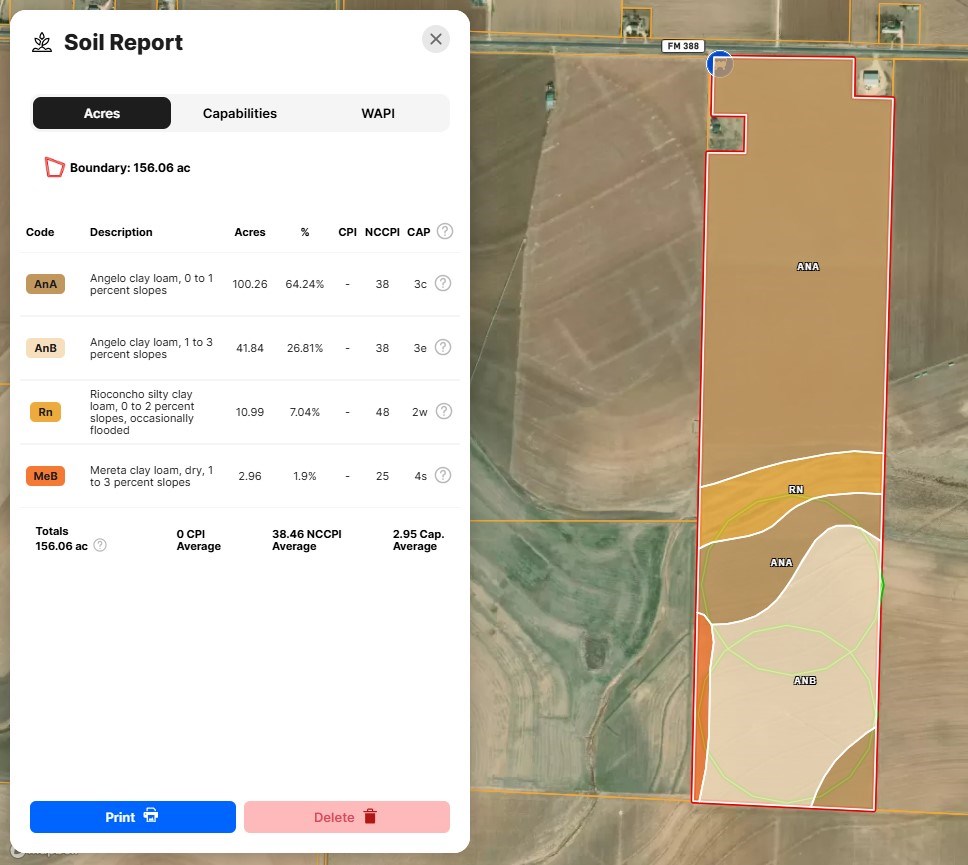Click the MeB orange soil code swatch
Viewport: 968px width, 865px height.
click(45, 476)
